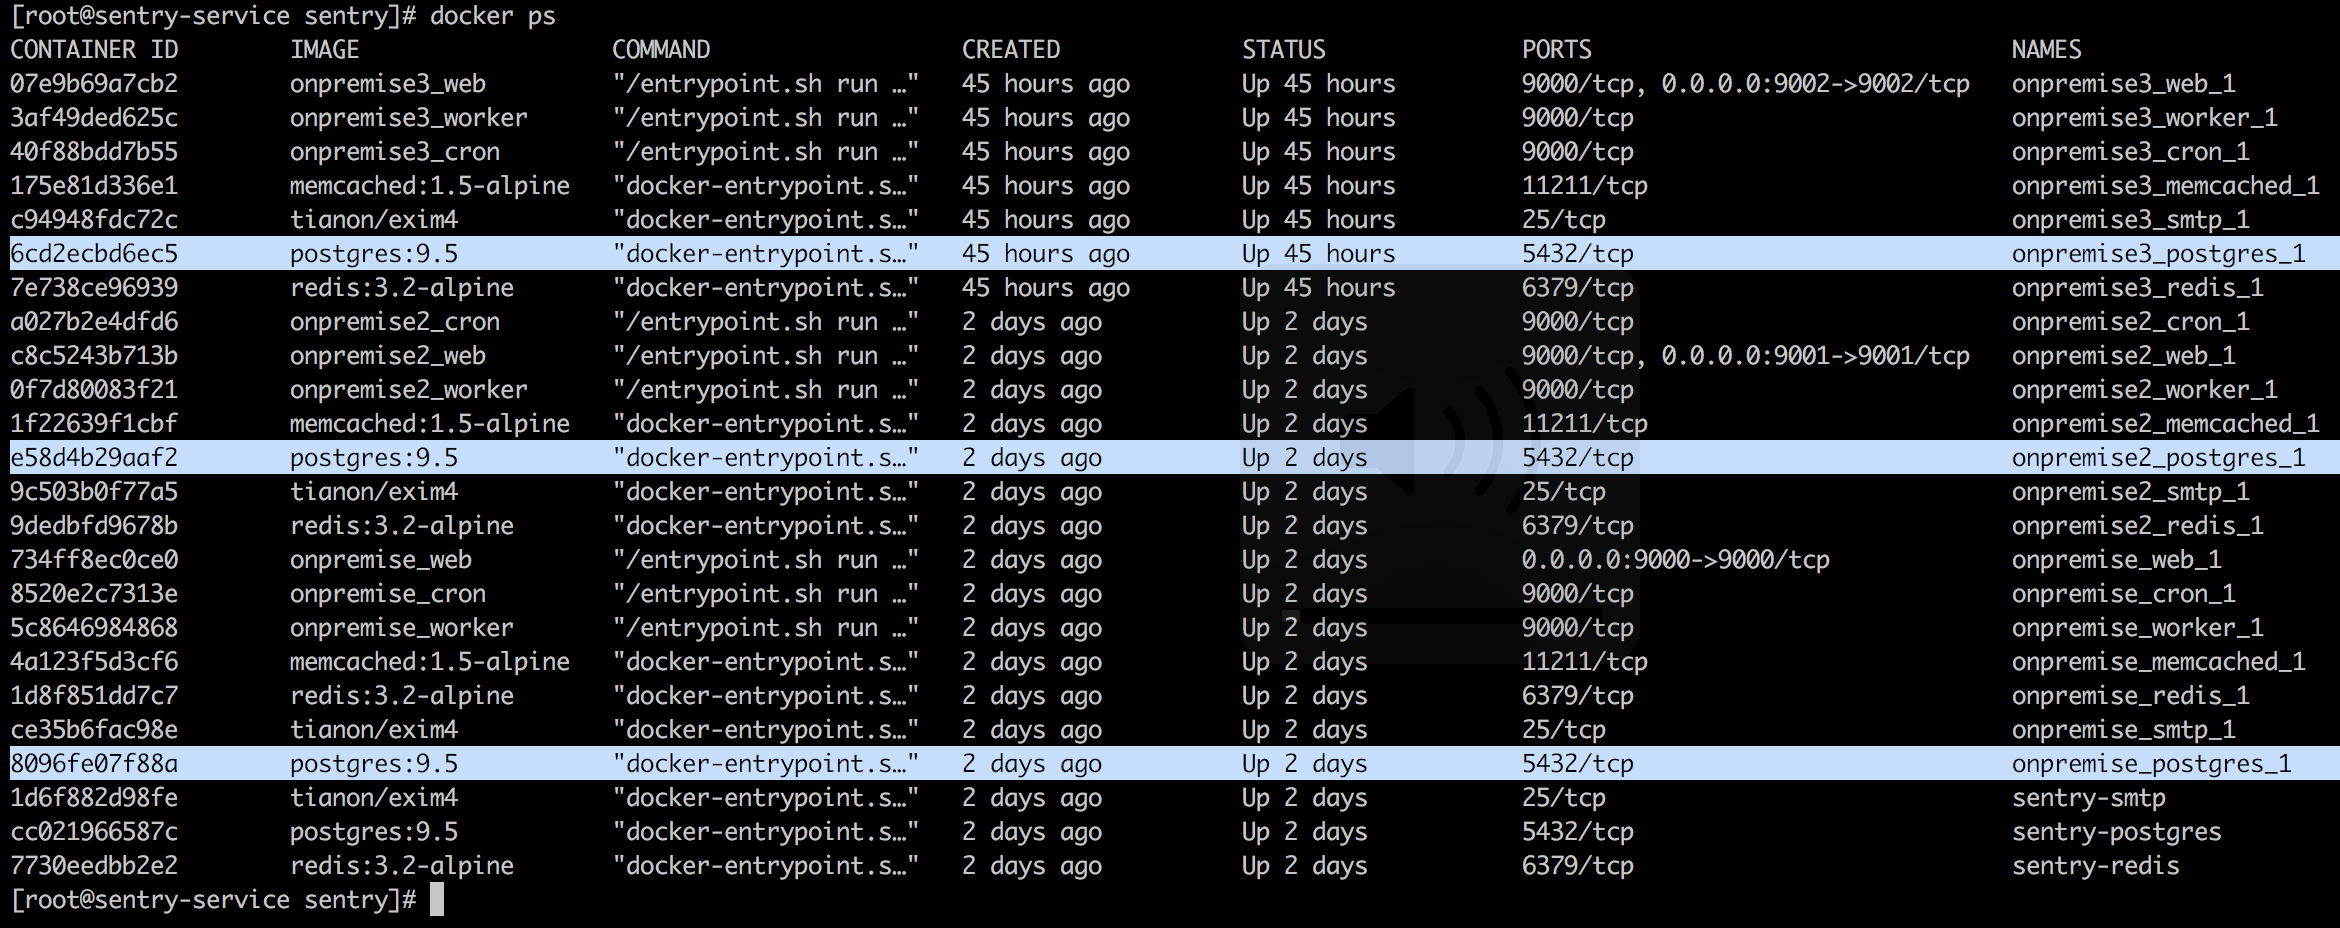
Task: Click name onpremise3_redis_1
Action: click(x=2138, y=288)
